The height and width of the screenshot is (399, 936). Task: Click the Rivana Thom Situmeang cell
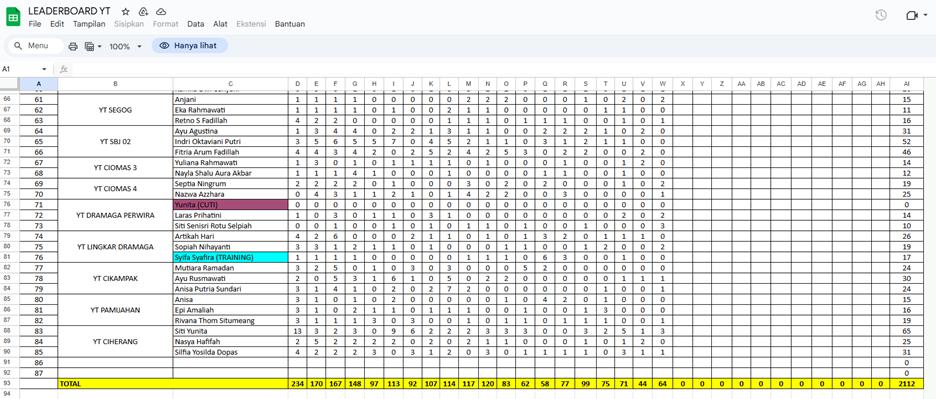click(230, 321)
